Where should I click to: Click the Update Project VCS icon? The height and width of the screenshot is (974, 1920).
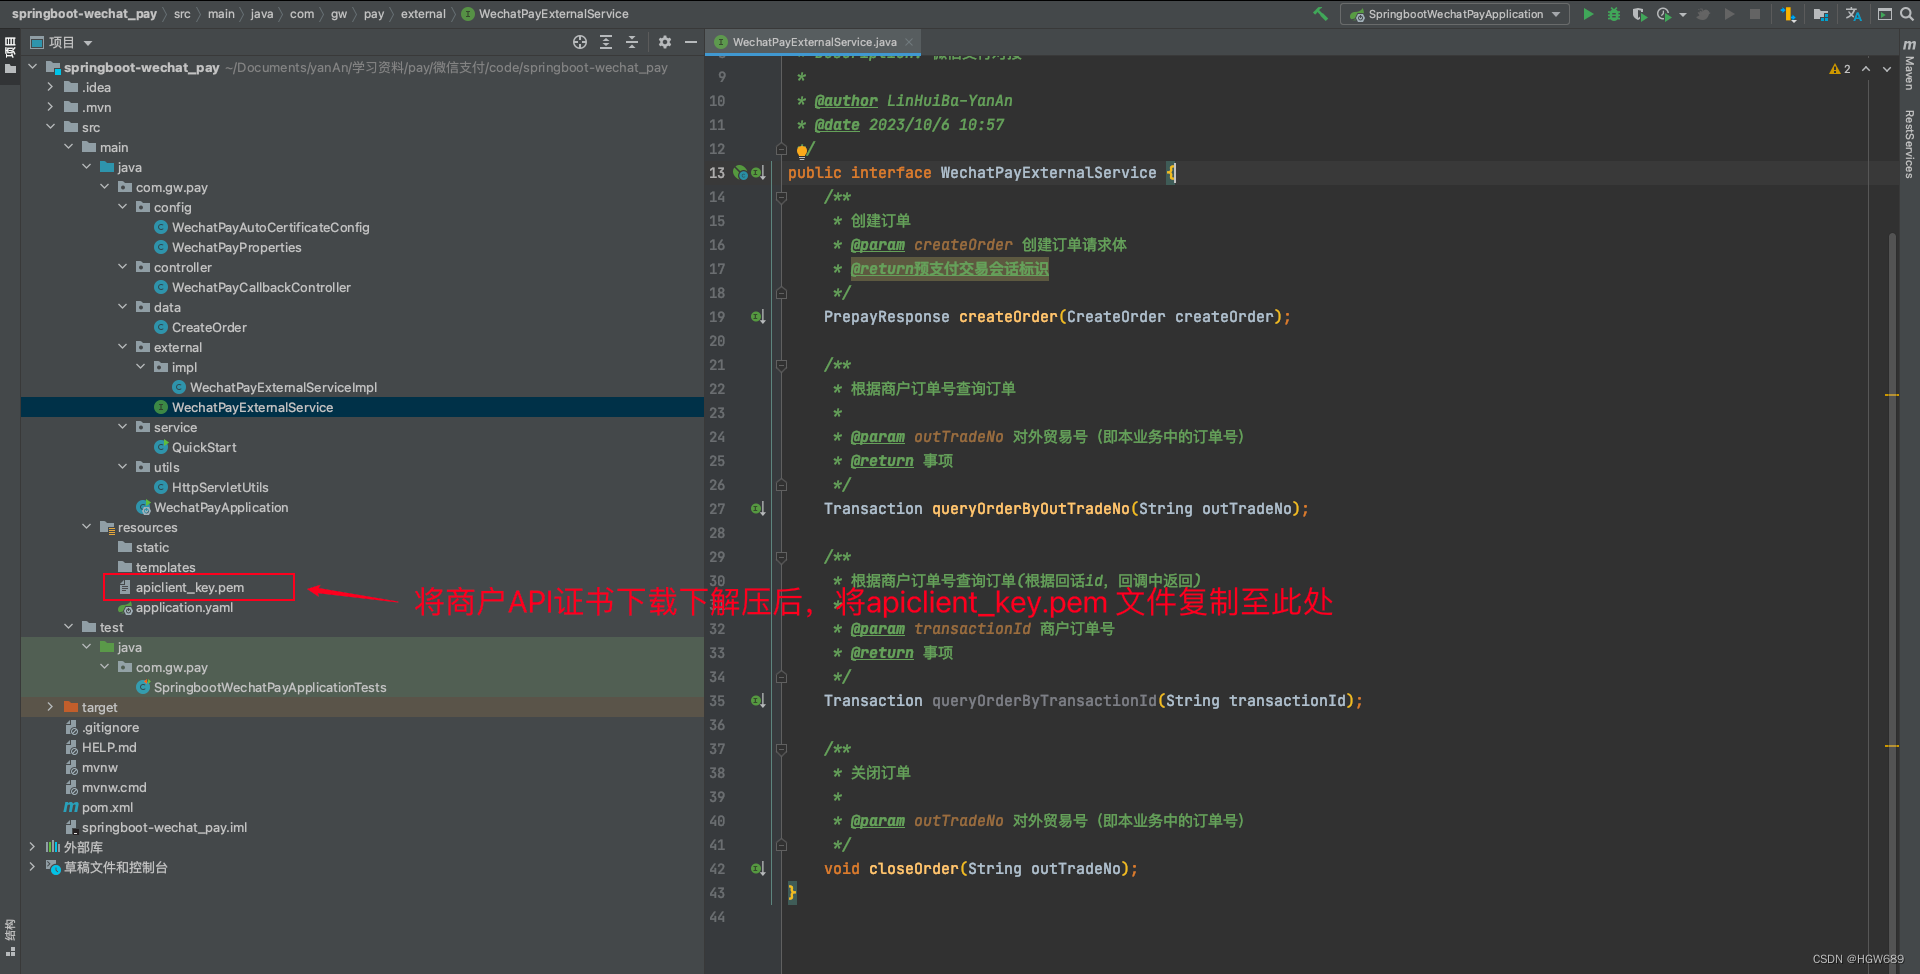[1789, 14]
